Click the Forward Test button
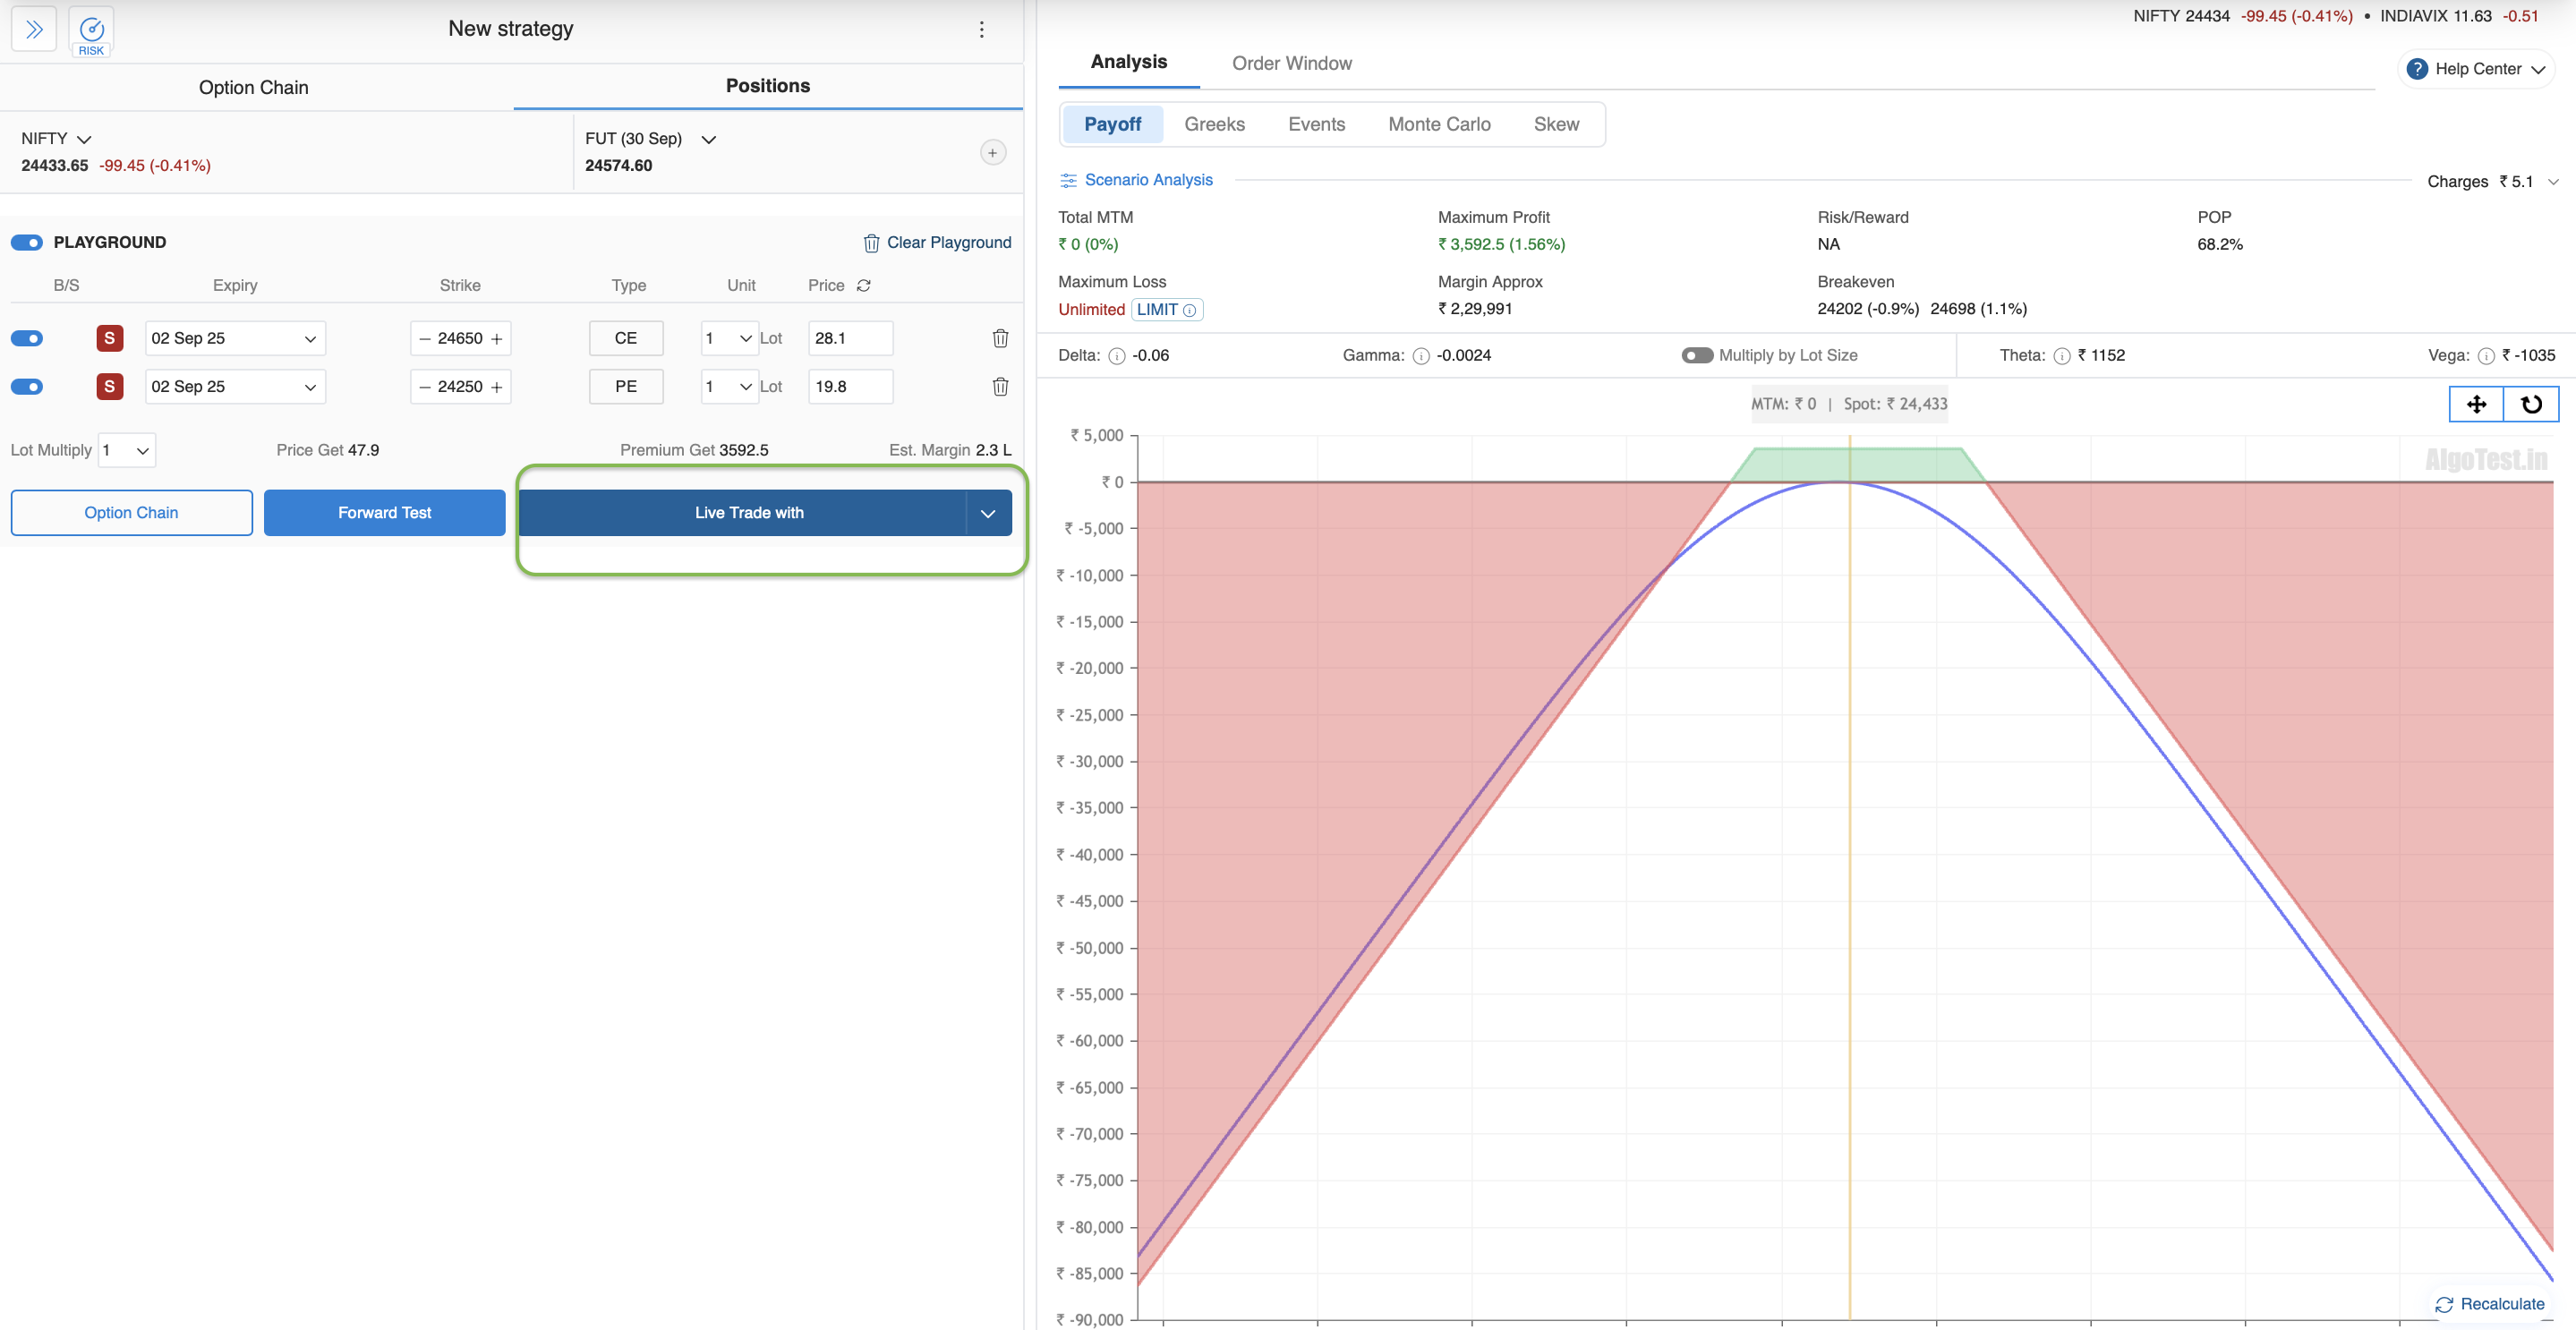Image resolution: width=2576 pixels, height=1330 pixels. click(x=384, y=513)
